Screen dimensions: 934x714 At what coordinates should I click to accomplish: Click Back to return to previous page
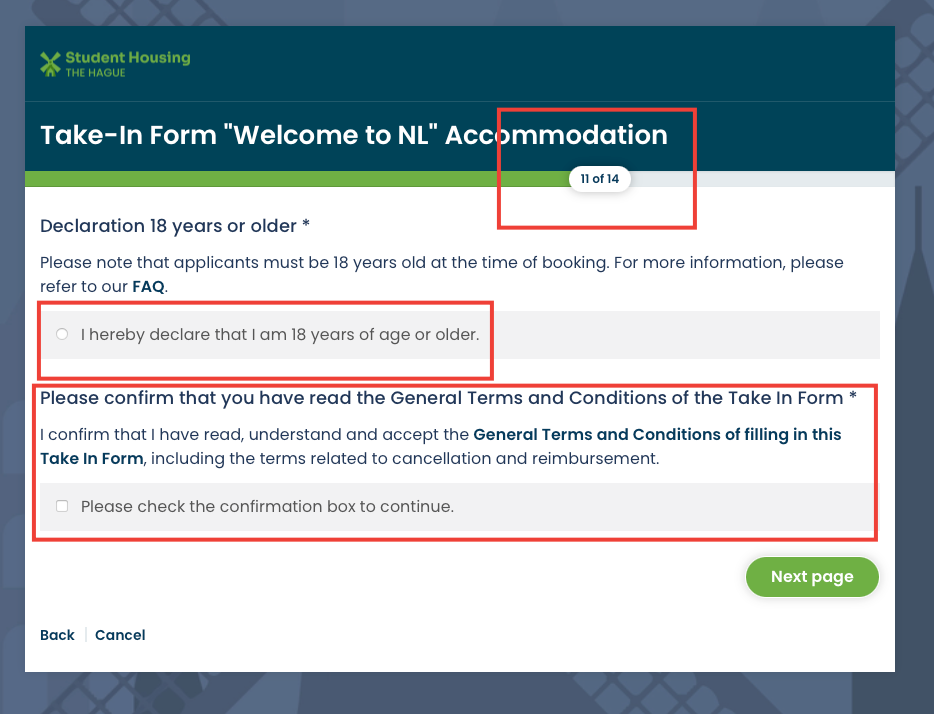[x=57, y=635]
